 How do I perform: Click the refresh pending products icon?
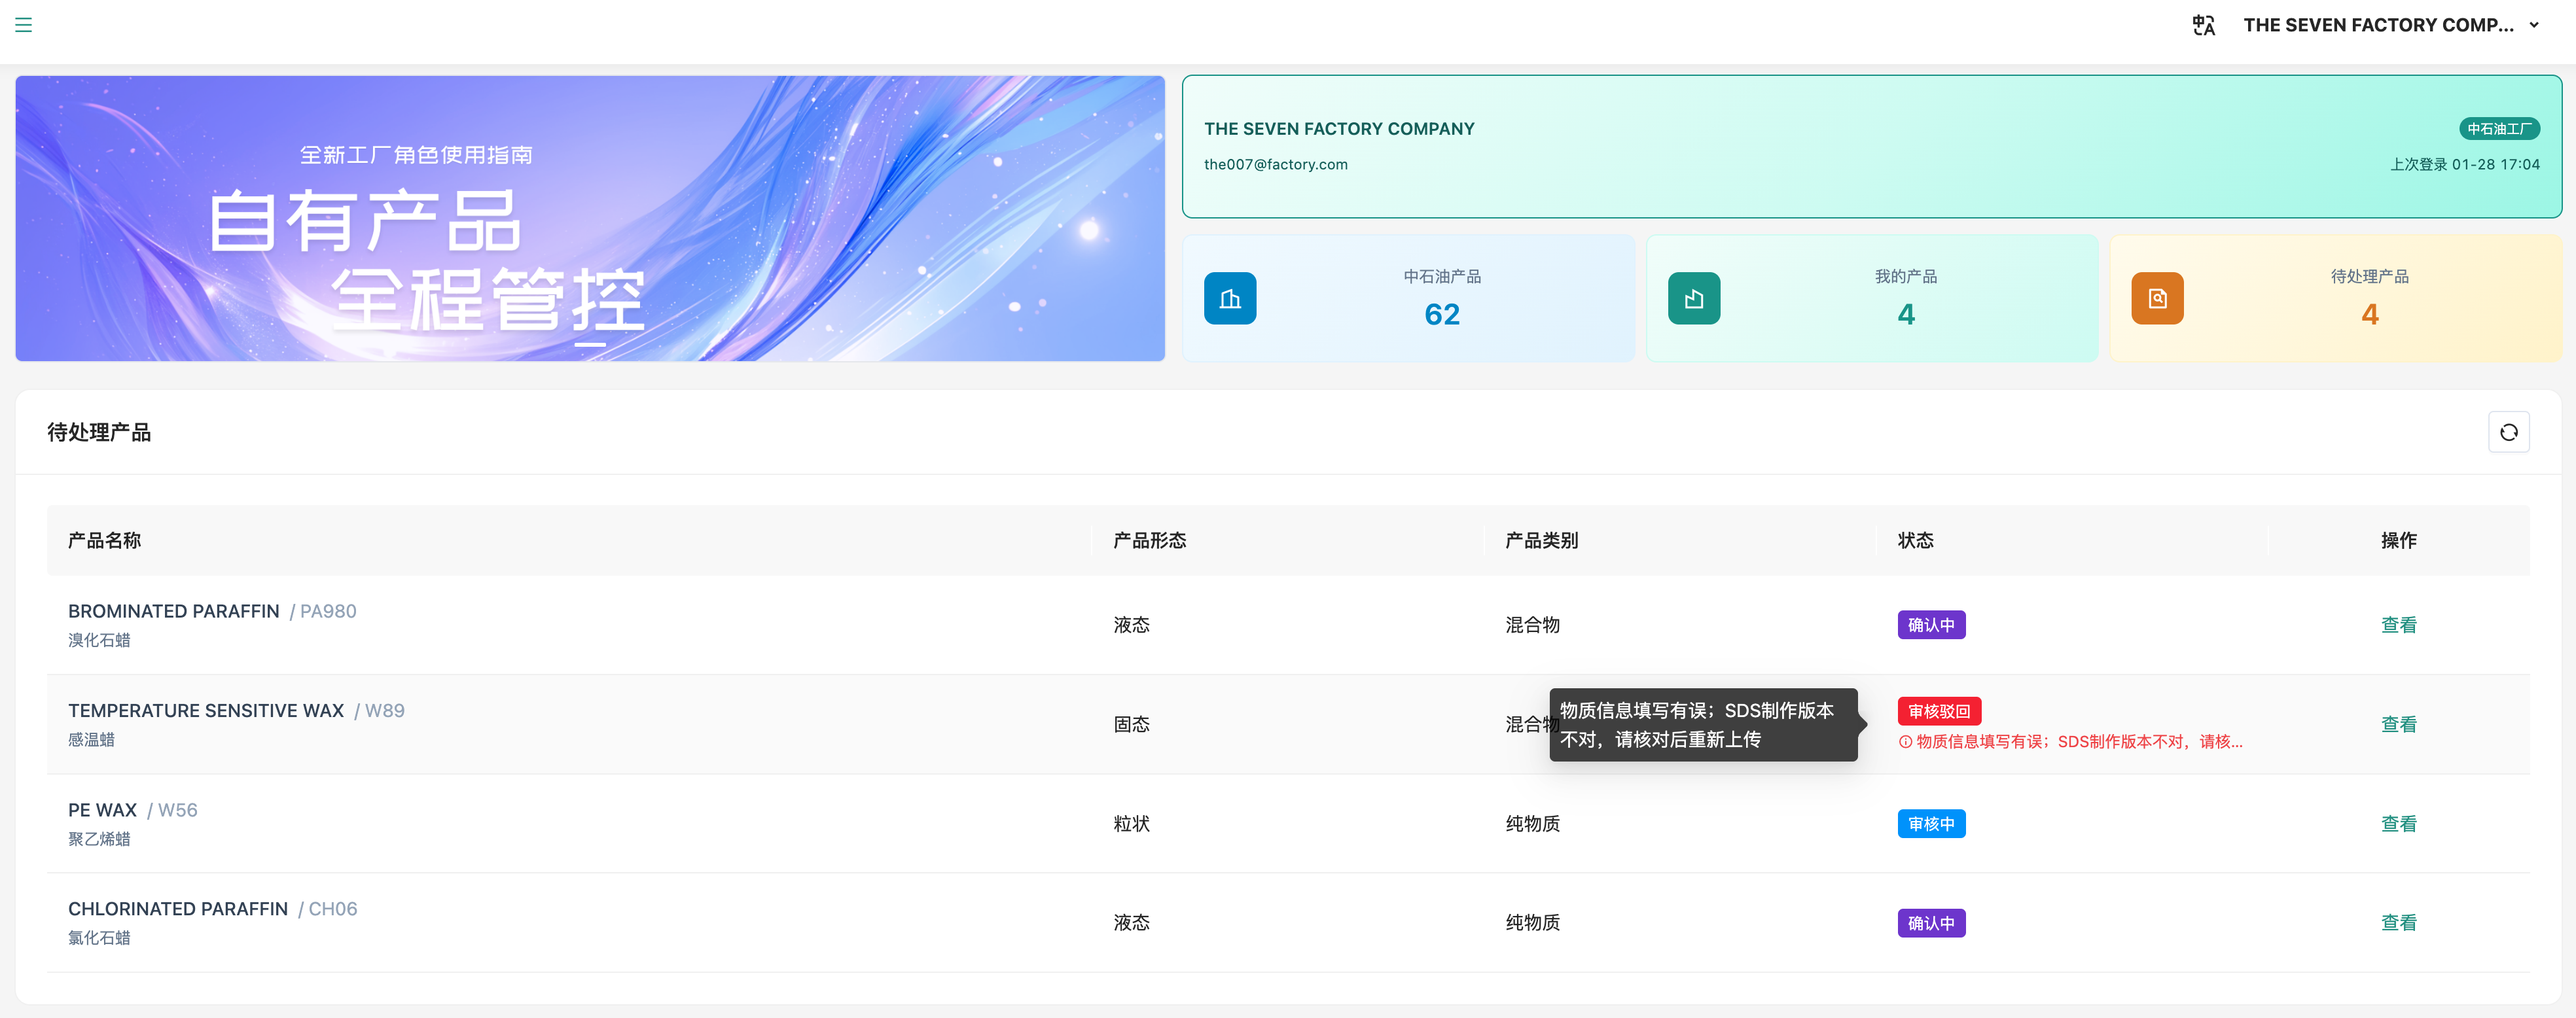point(2508,432)
